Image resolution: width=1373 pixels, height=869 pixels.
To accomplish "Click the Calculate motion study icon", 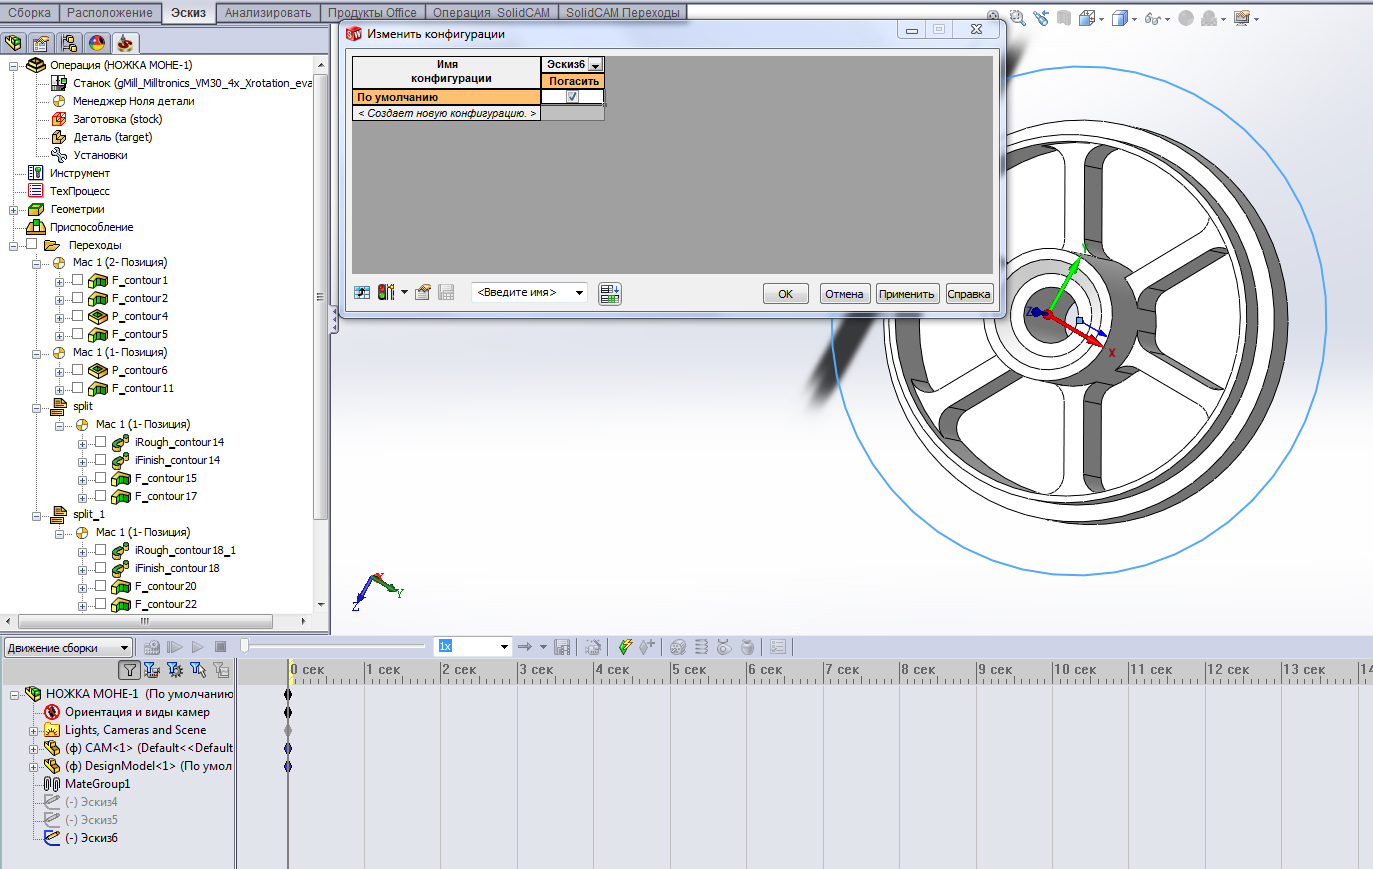I will point(152,647).
